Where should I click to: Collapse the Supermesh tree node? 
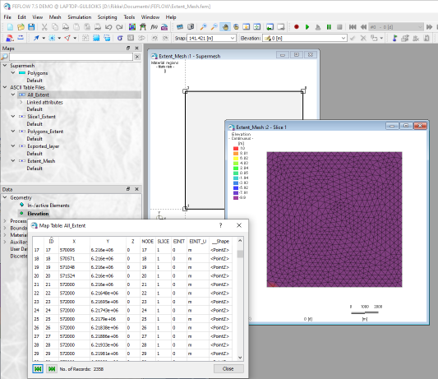[x=5, y=65]
